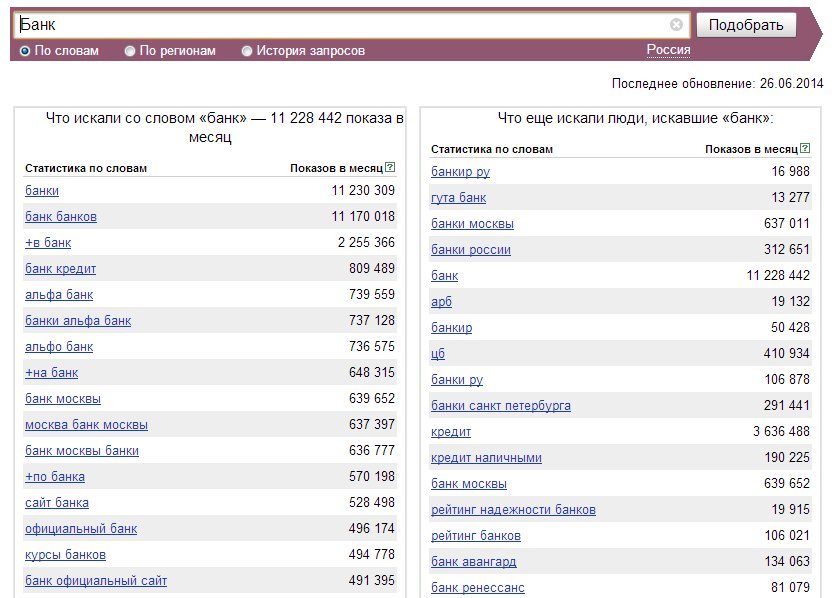Select the 'По регионам' radio button

tap(130, 51)
